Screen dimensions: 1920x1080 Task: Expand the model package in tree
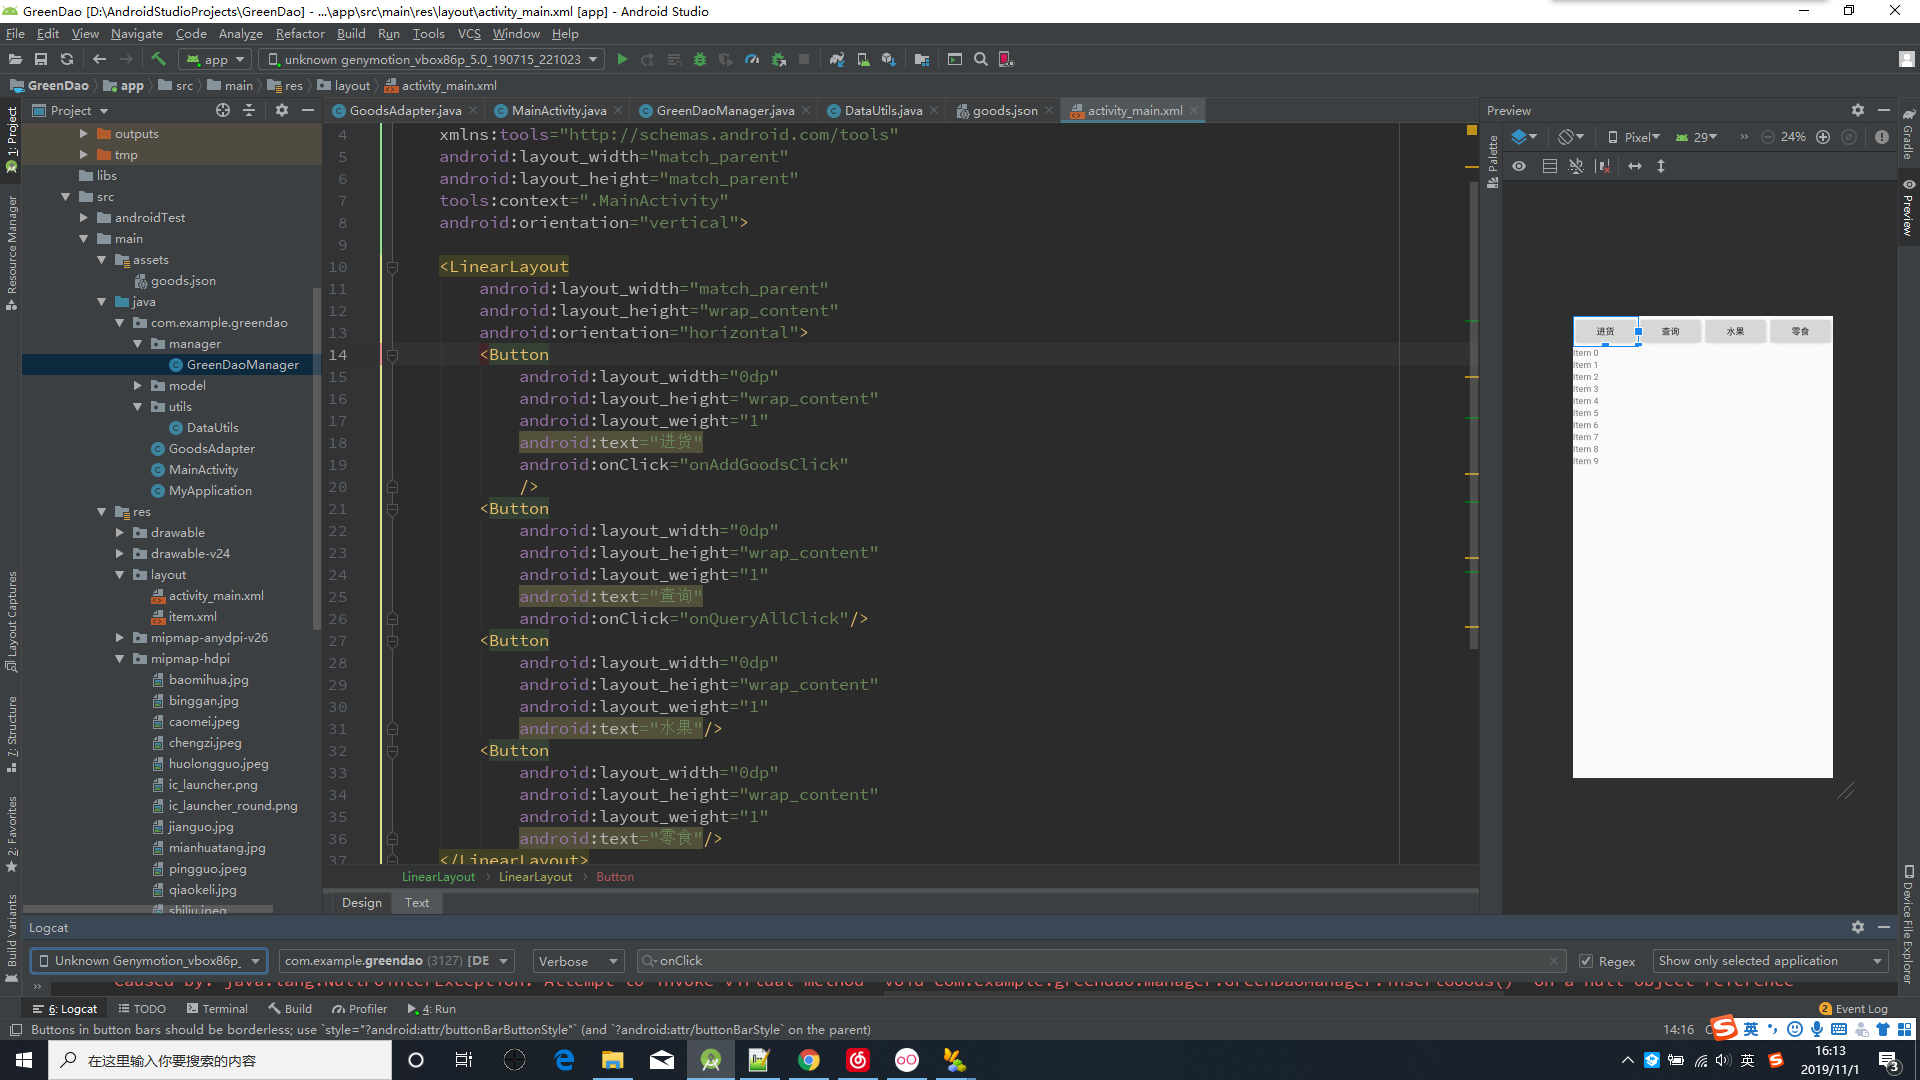(x=138, y=386)
